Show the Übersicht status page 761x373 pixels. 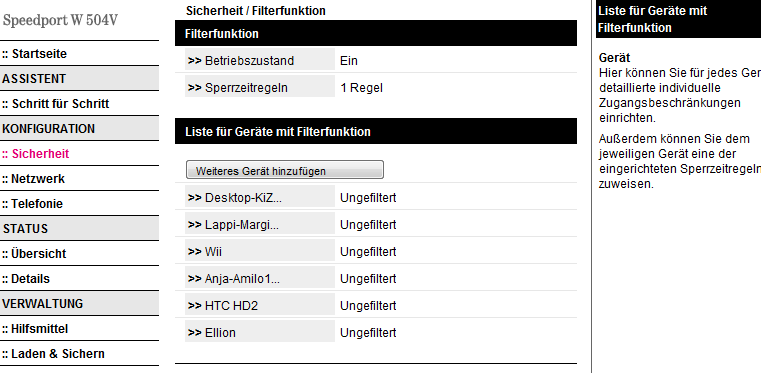(x=33, y=254)
